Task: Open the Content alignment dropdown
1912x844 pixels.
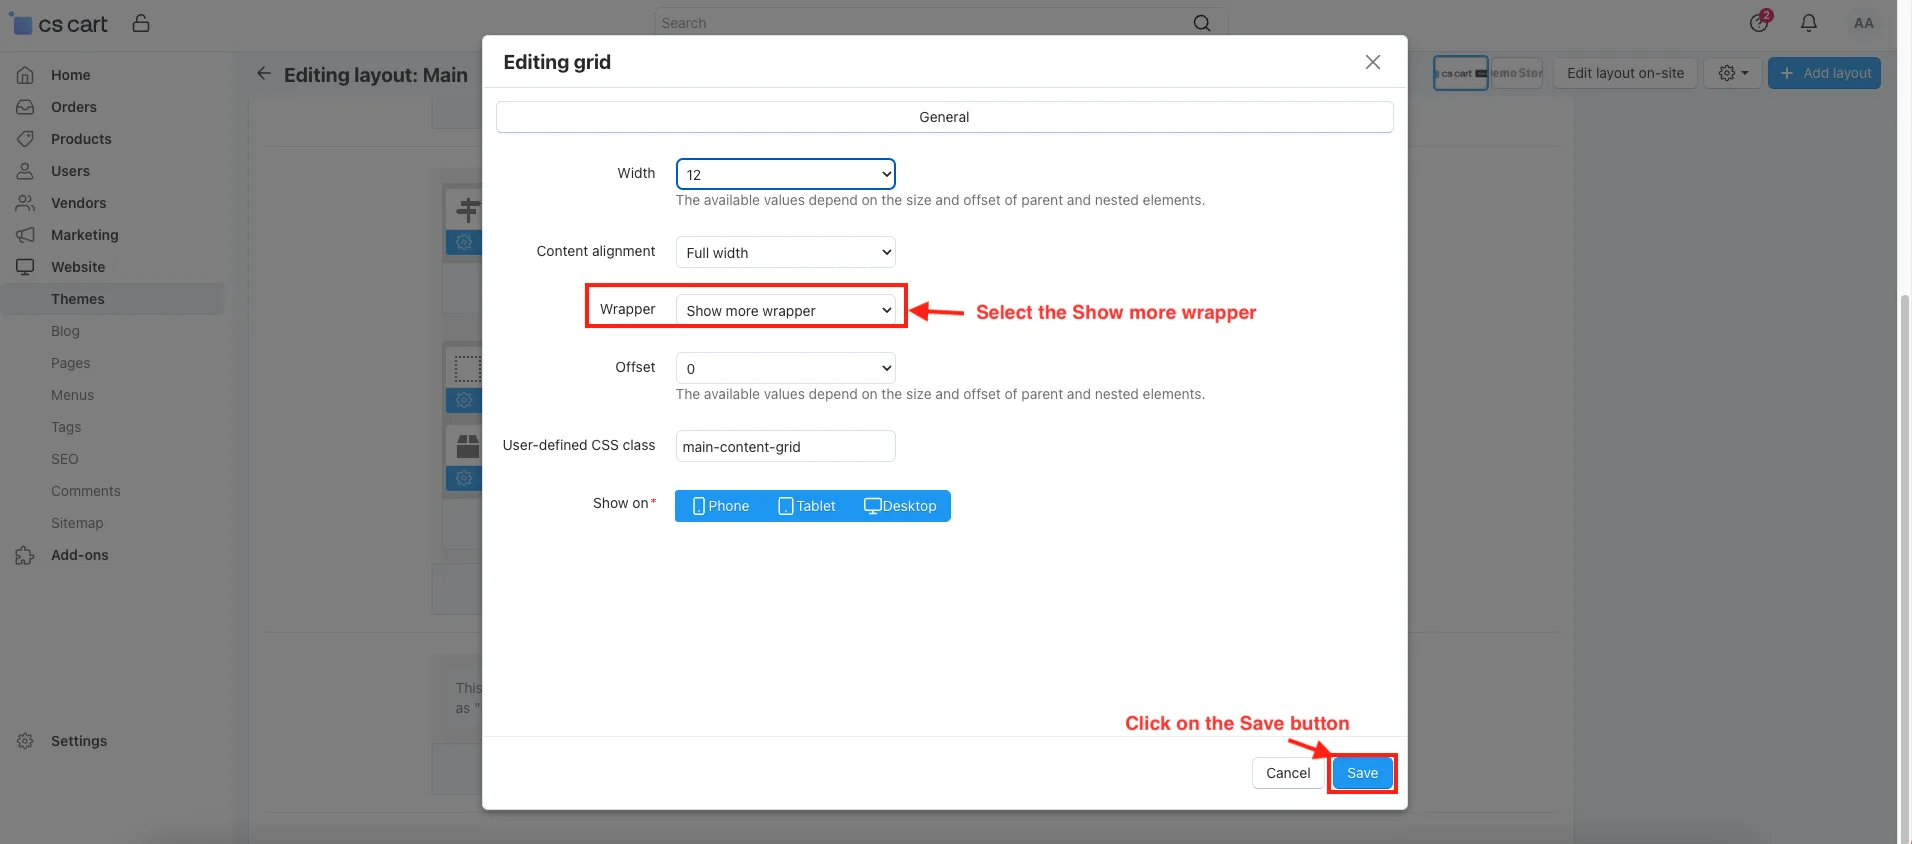Action: (x=786, y=252)
